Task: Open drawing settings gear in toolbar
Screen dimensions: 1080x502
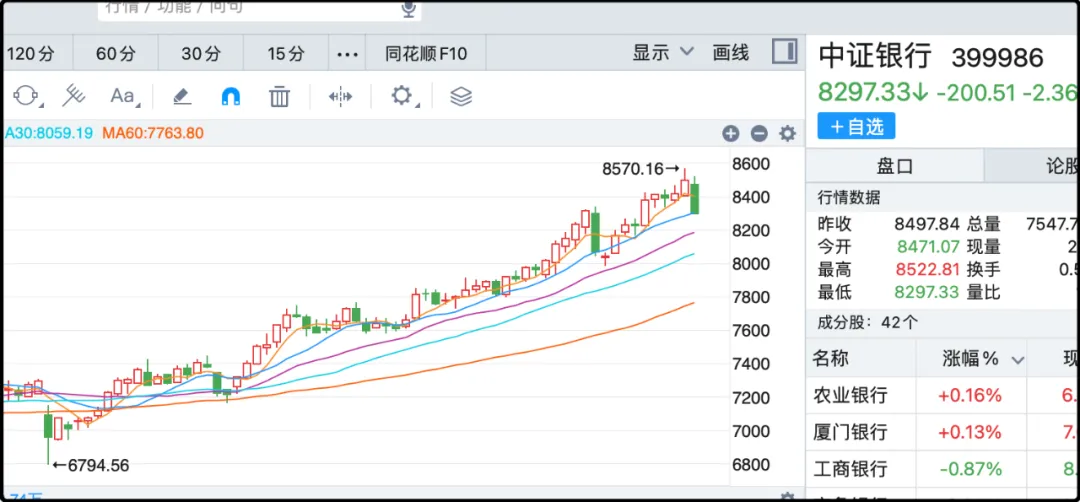Action: tap(402, 96)
